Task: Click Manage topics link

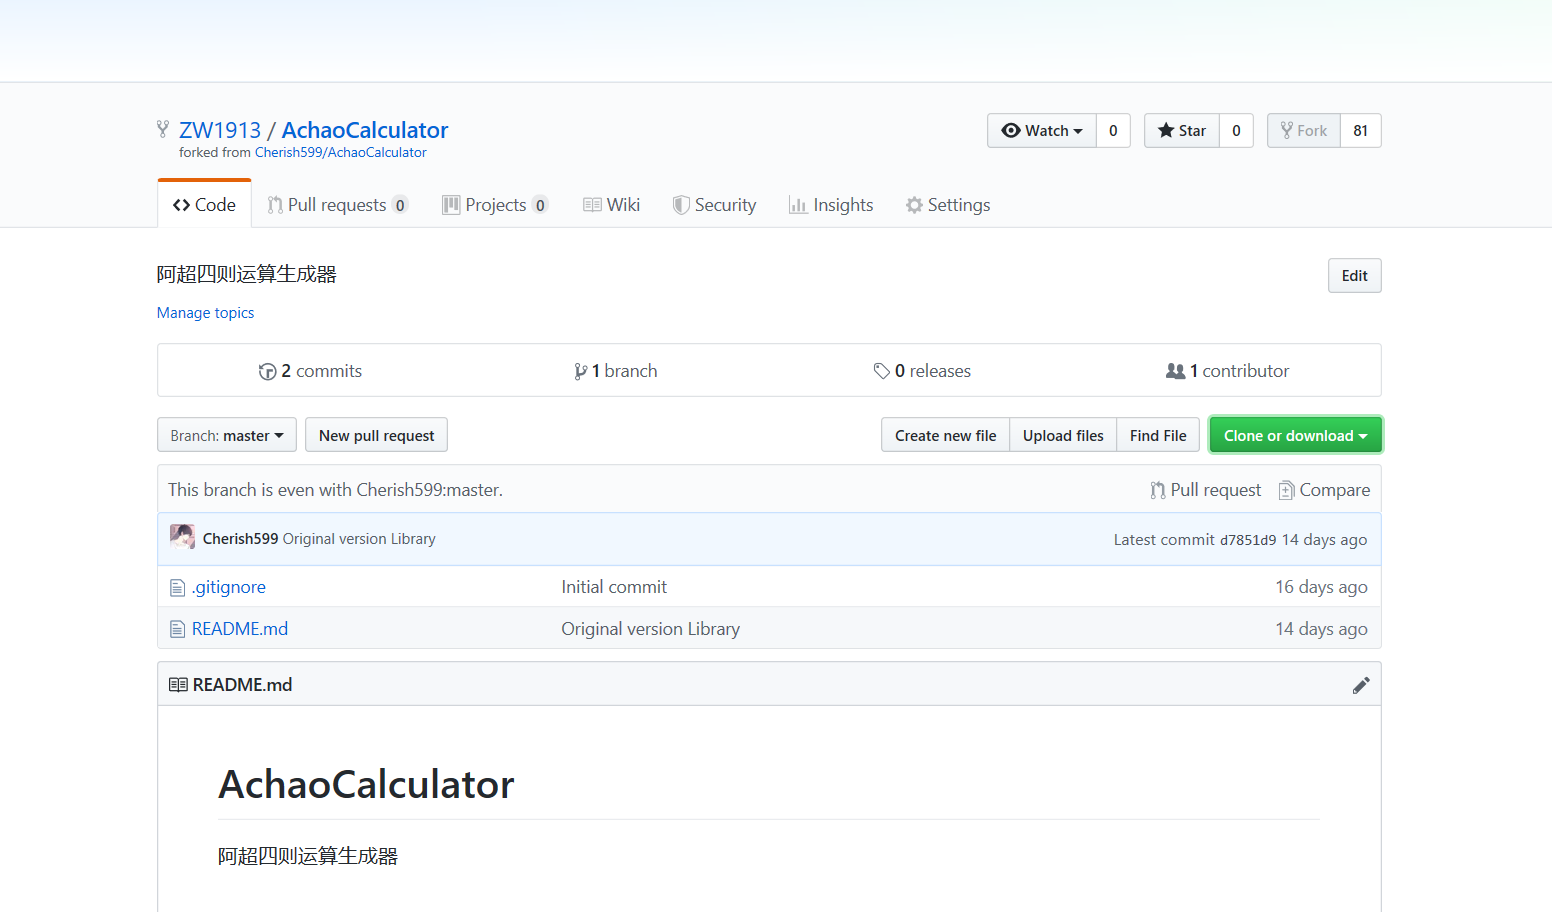Action: click(x=206, y=313)
